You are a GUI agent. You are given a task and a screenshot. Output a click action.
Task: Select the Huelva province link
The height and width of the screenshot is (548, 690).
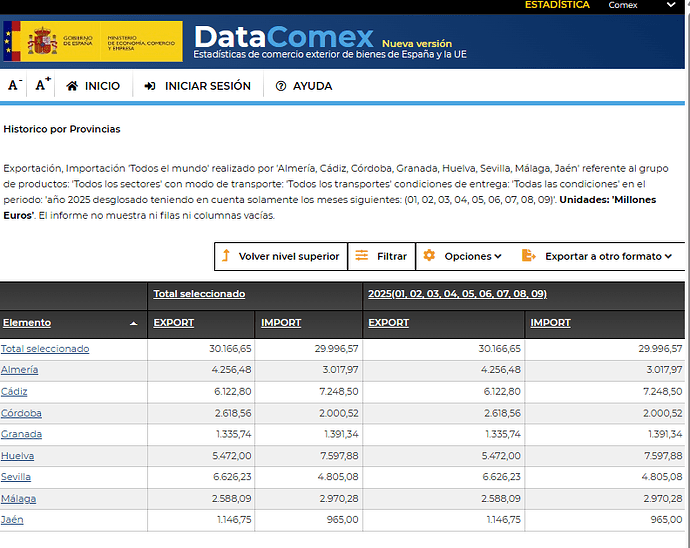[x=17, y=456]
